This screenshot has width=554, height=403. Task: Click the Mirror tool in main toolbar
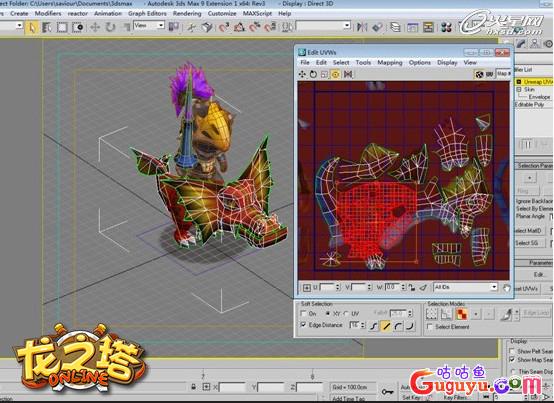362,27
